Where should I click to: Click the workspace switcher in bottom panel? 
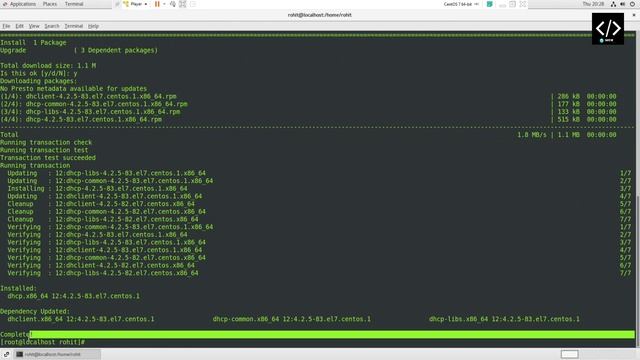[x=569, y=354]
